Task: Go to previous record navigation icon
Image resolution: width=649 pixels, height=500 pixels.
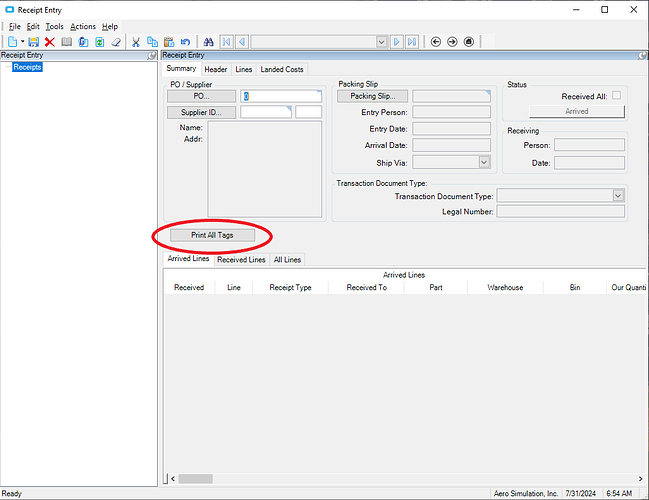Action: point(242,42)
